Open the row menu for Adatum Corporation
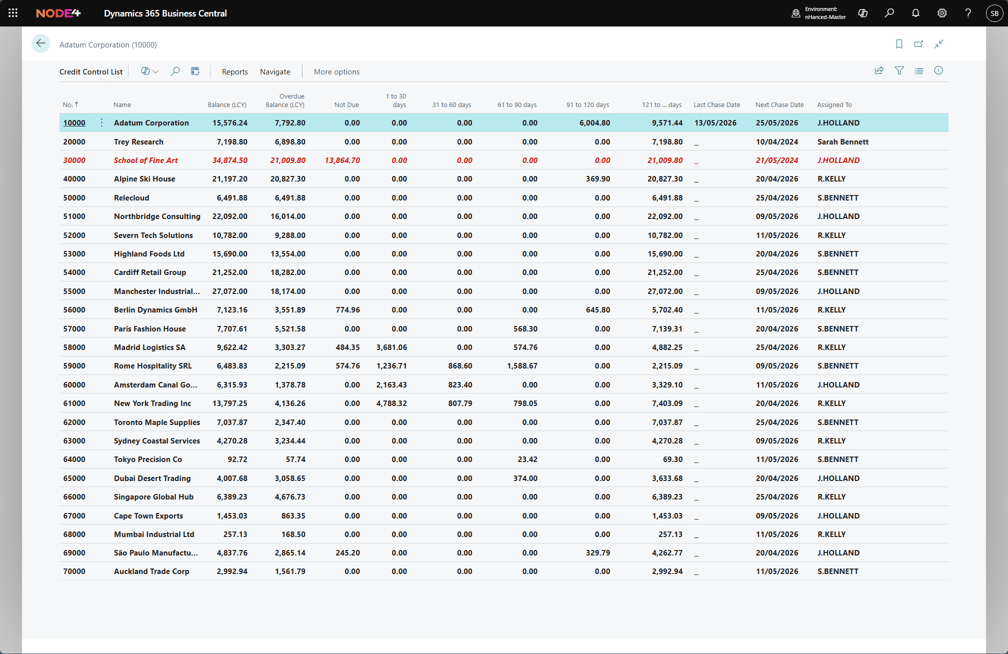 point(101,123)
